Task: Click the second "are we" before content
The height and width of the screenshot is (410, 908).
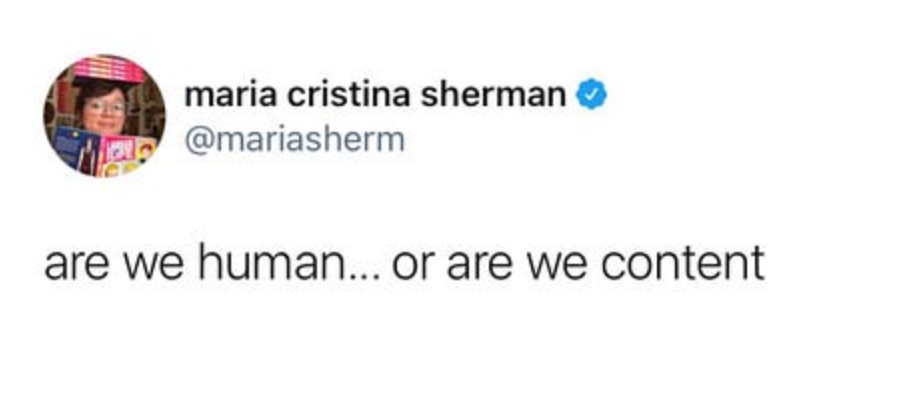Action: (x=517, y=268)
